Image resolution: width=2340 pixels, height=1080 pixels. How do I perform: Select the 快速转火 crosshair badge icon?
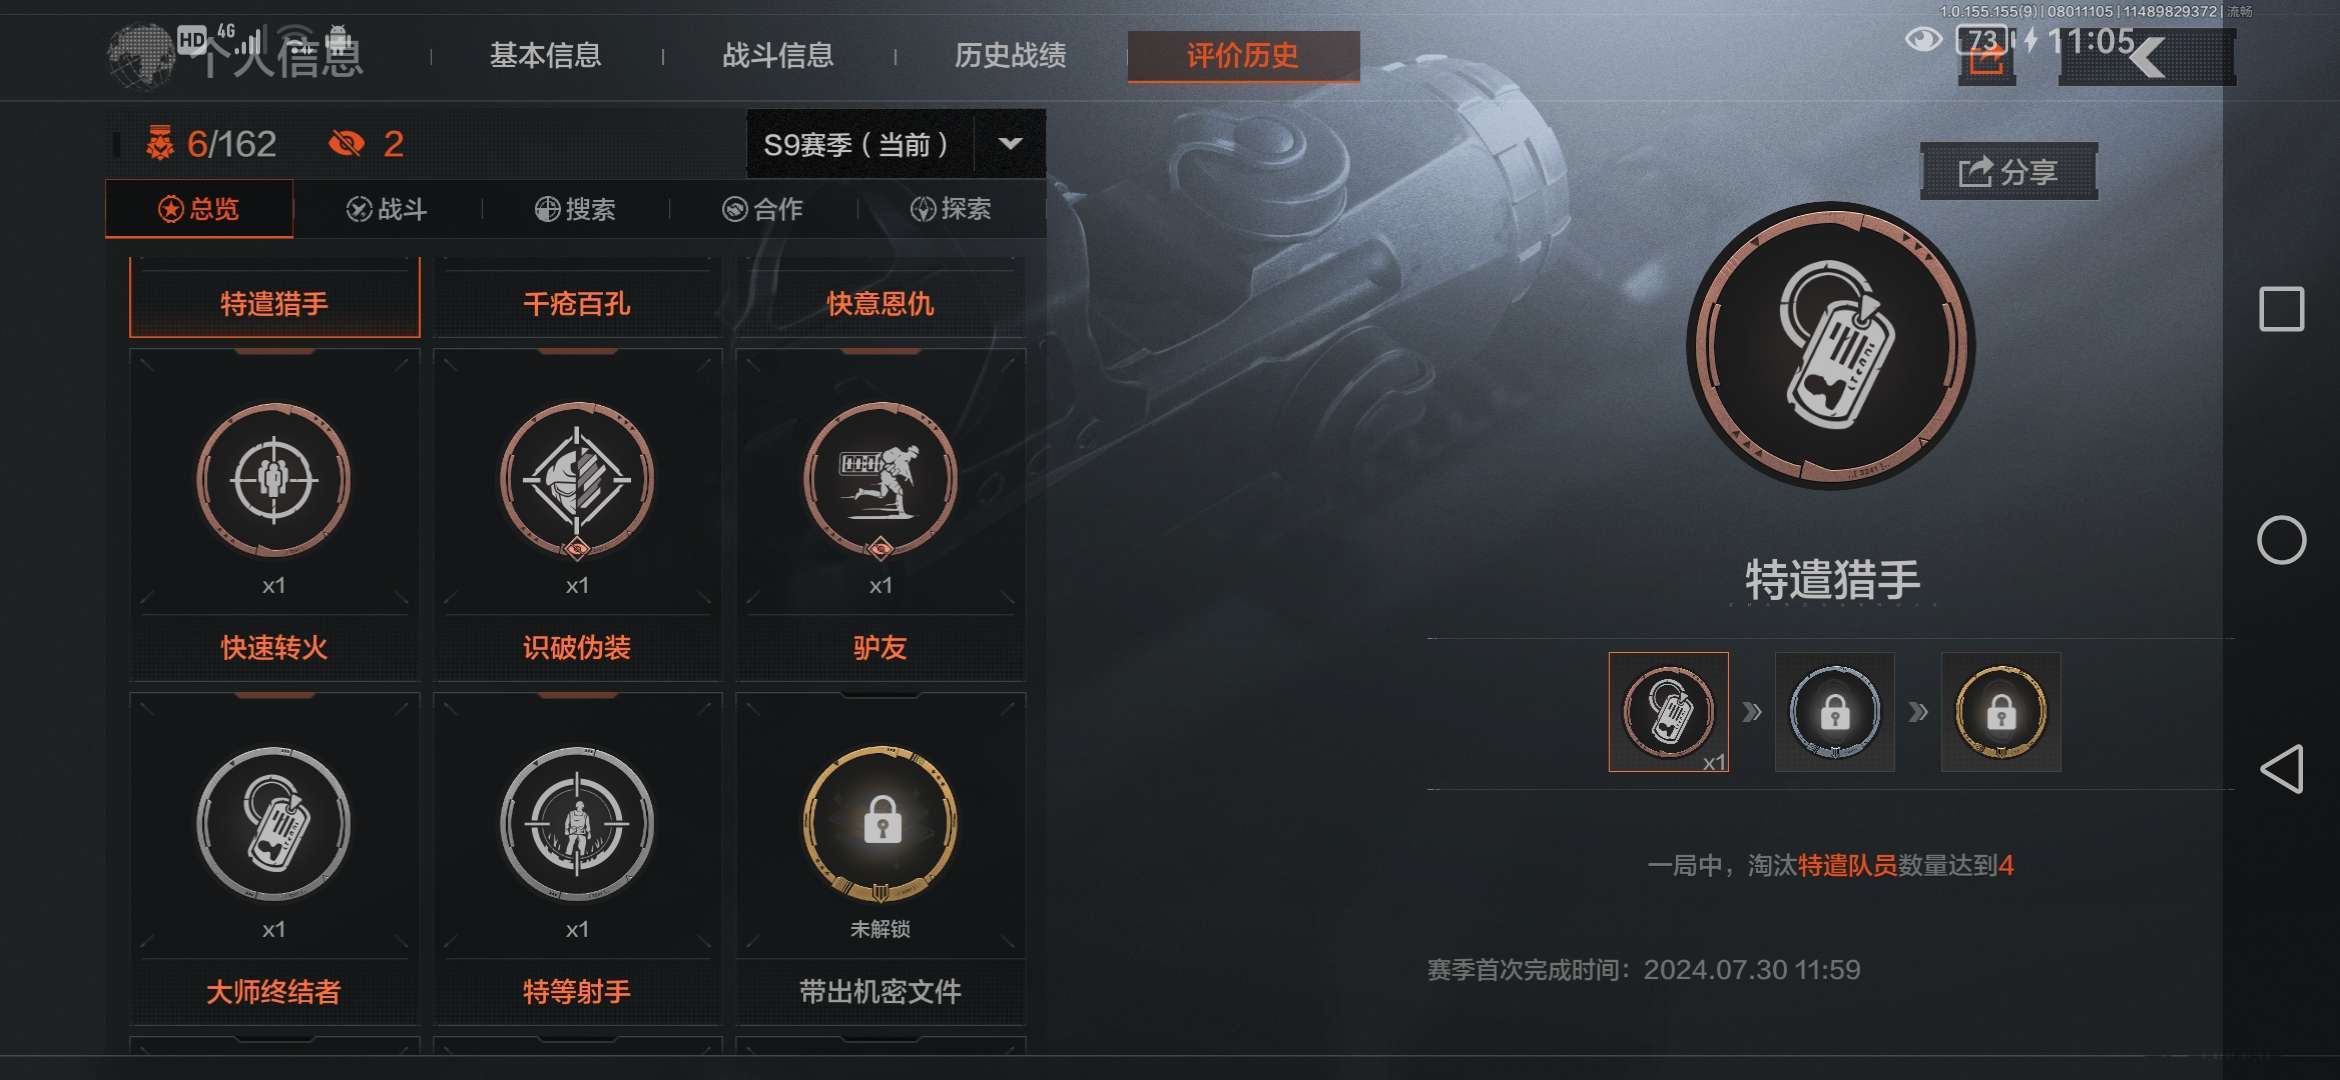coord(274,480)
